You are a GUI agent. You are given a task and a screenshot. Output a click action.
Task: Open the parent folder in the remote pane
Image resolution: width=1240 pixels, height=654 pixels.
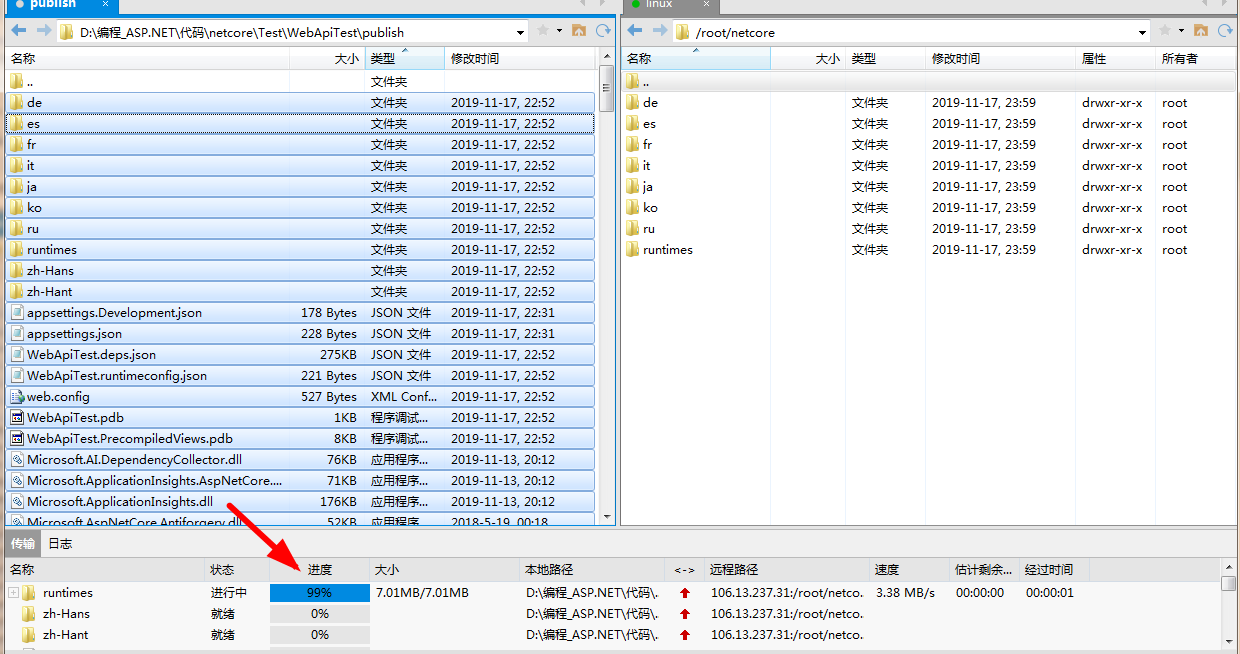(1200, 31)
